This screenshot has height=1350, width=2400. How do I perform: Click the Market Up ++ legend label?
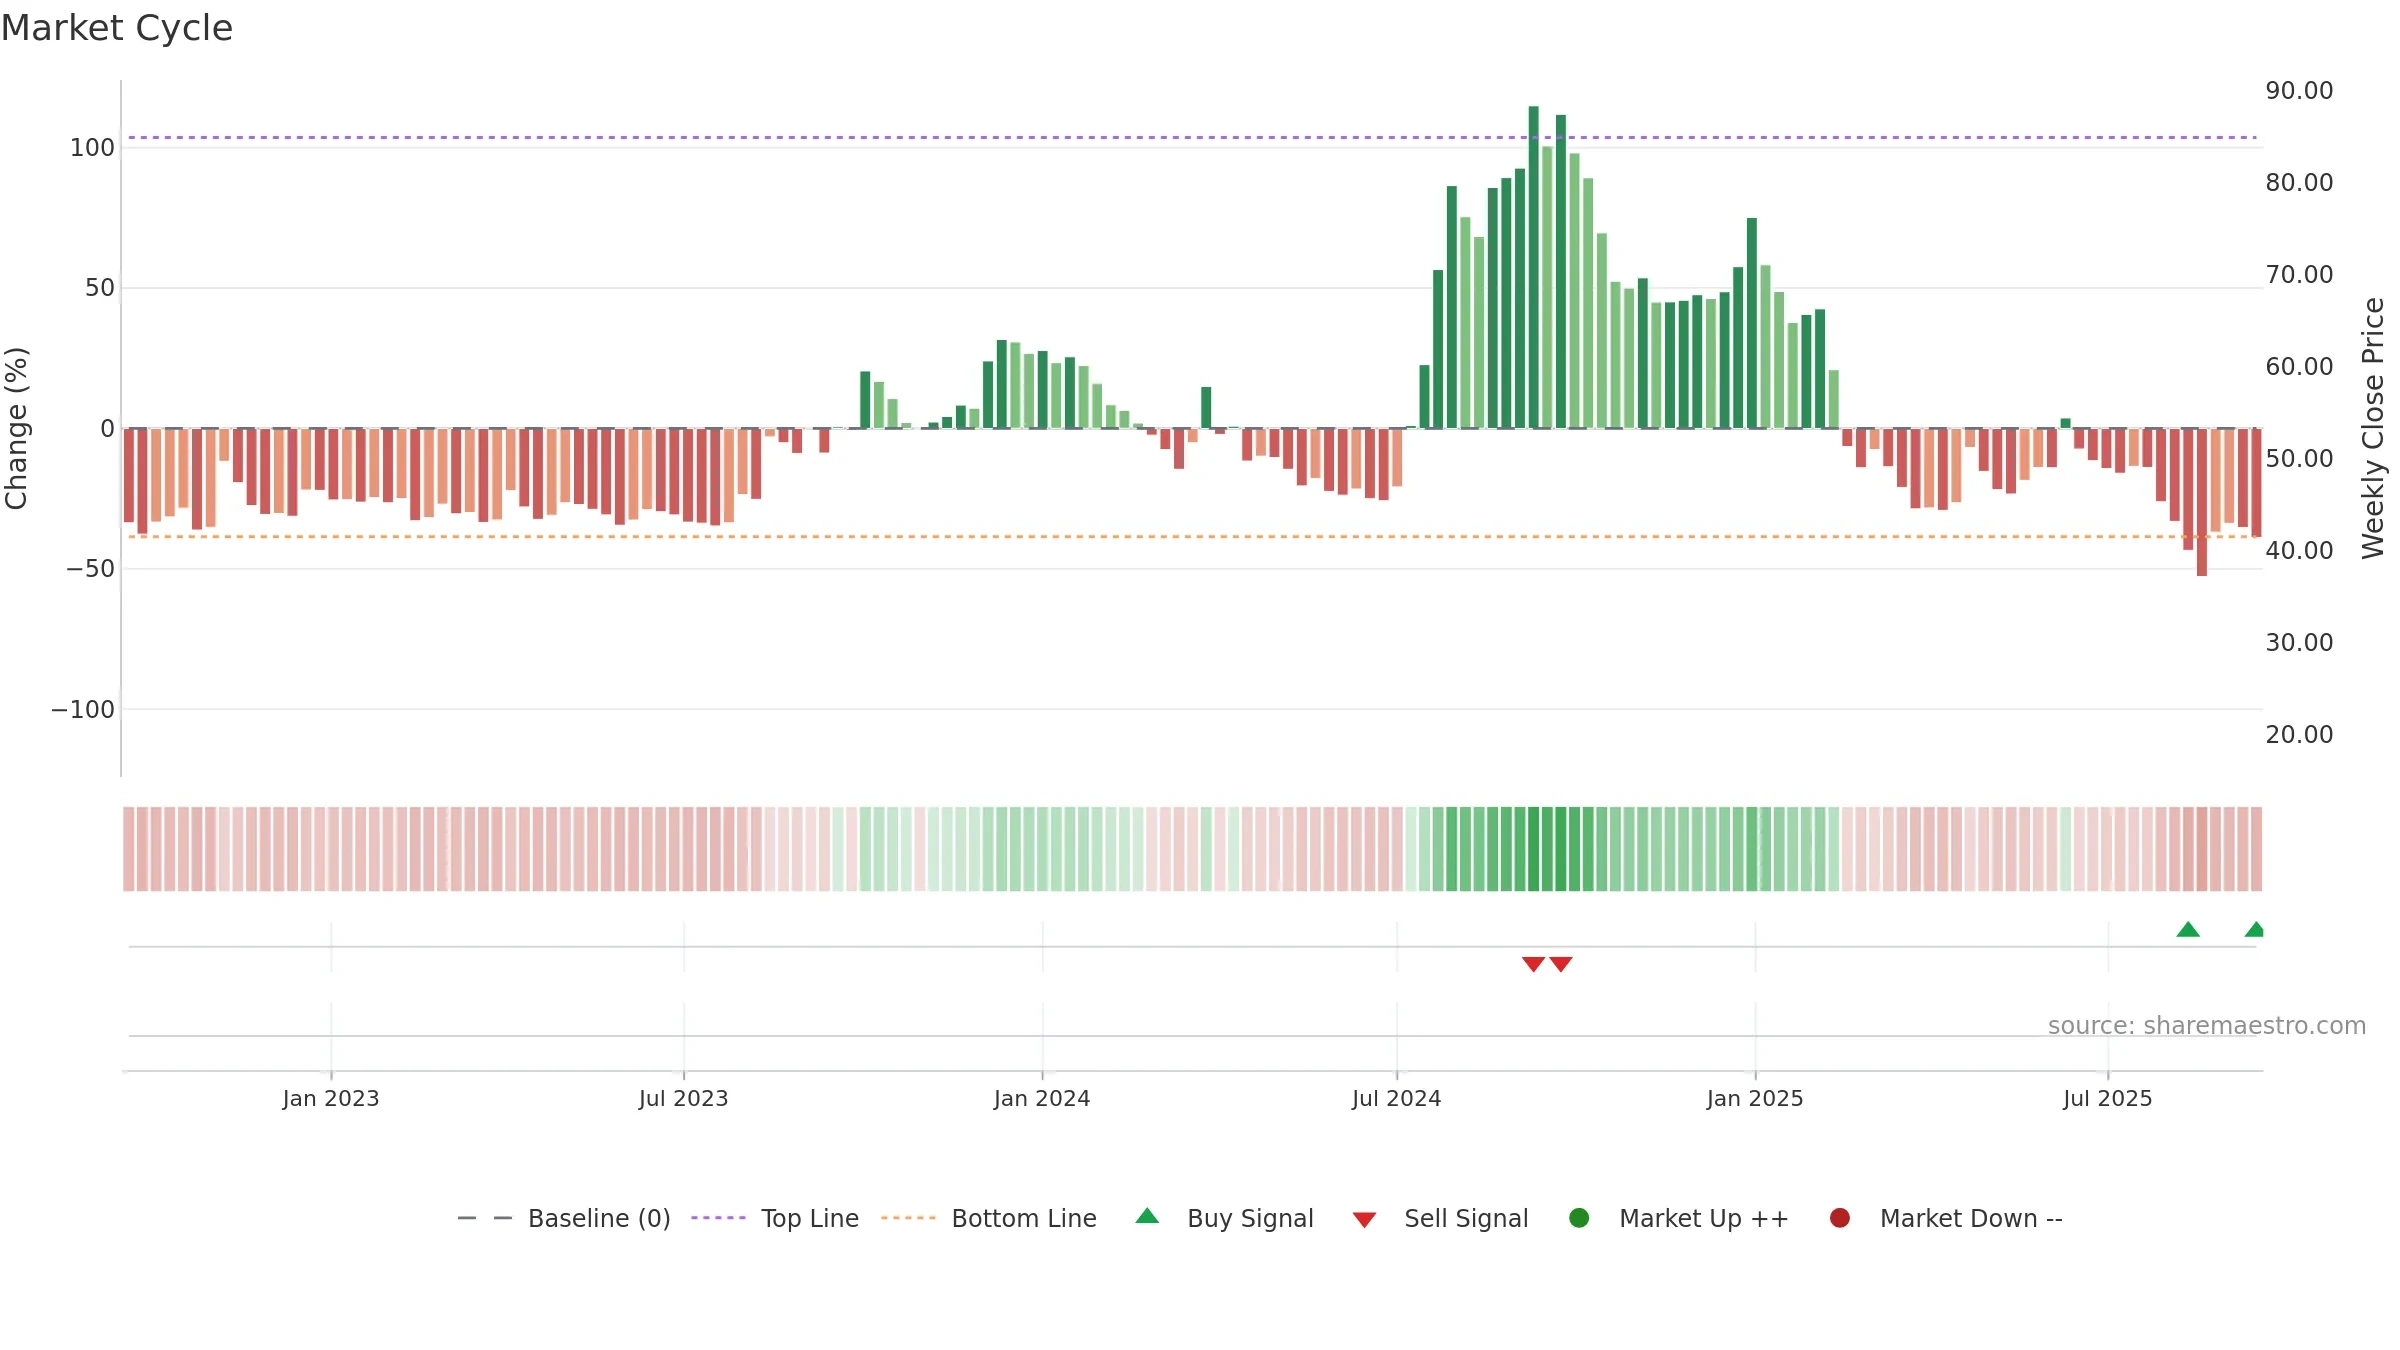tap(1704, 1218)
